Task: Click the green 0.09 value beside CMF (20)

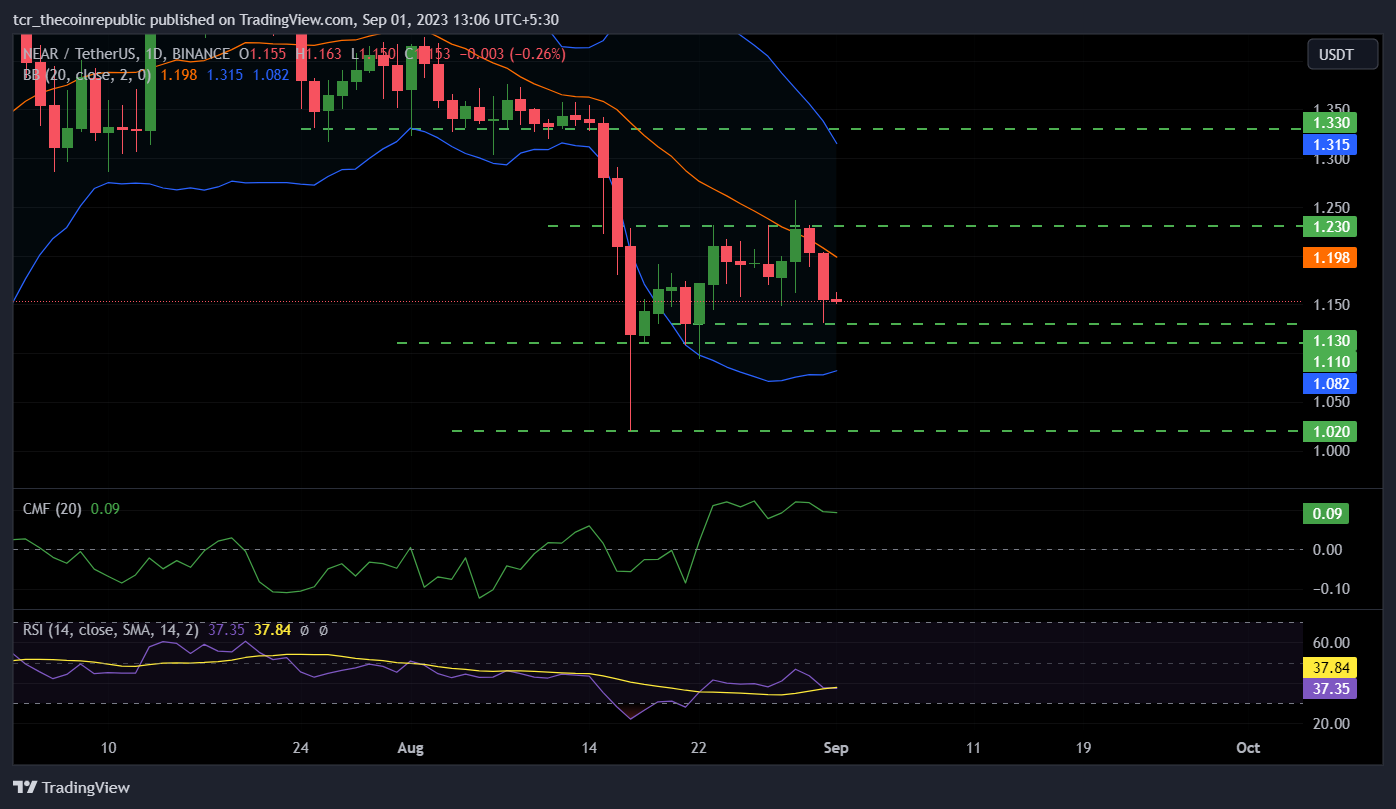Action: coord(105,508)
